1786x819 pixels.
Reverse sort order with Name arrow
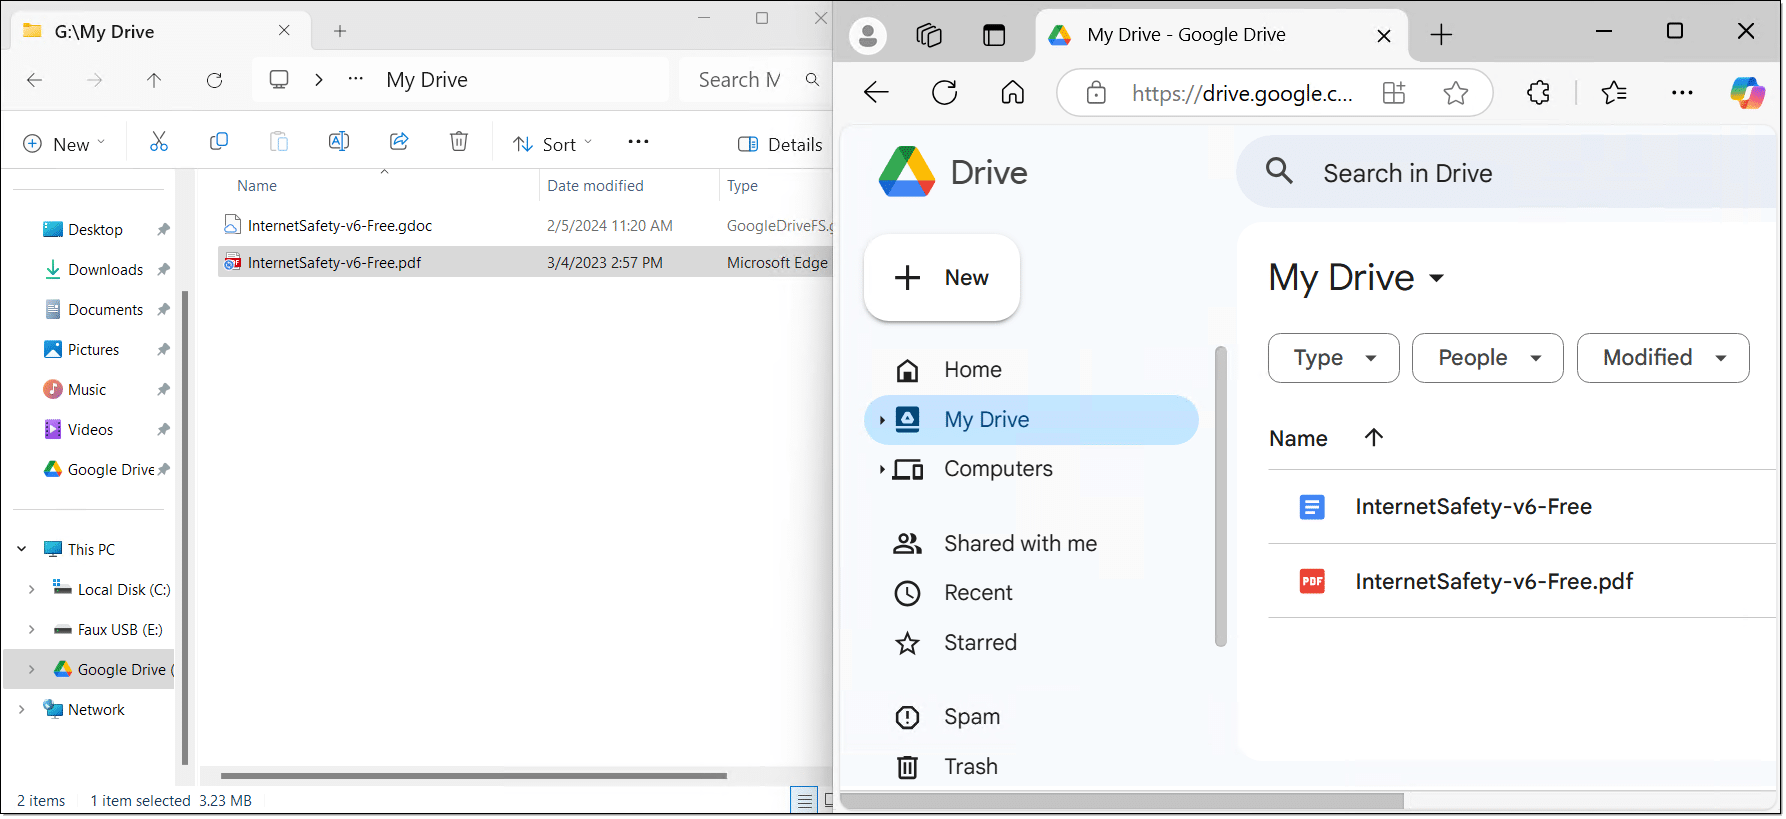pos(1373,438)
